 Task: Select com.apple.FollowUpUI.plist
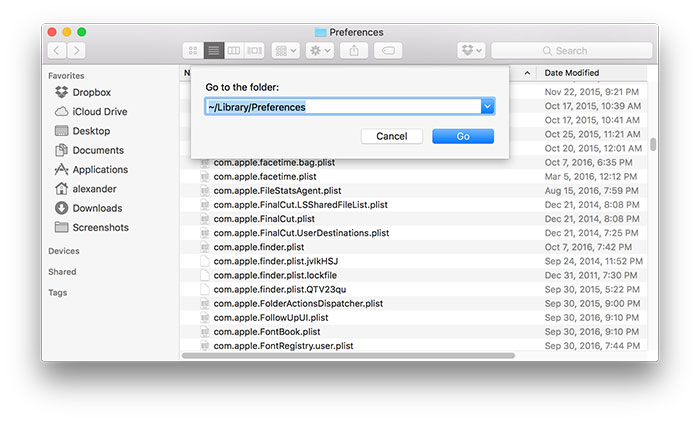coord(271,317)
